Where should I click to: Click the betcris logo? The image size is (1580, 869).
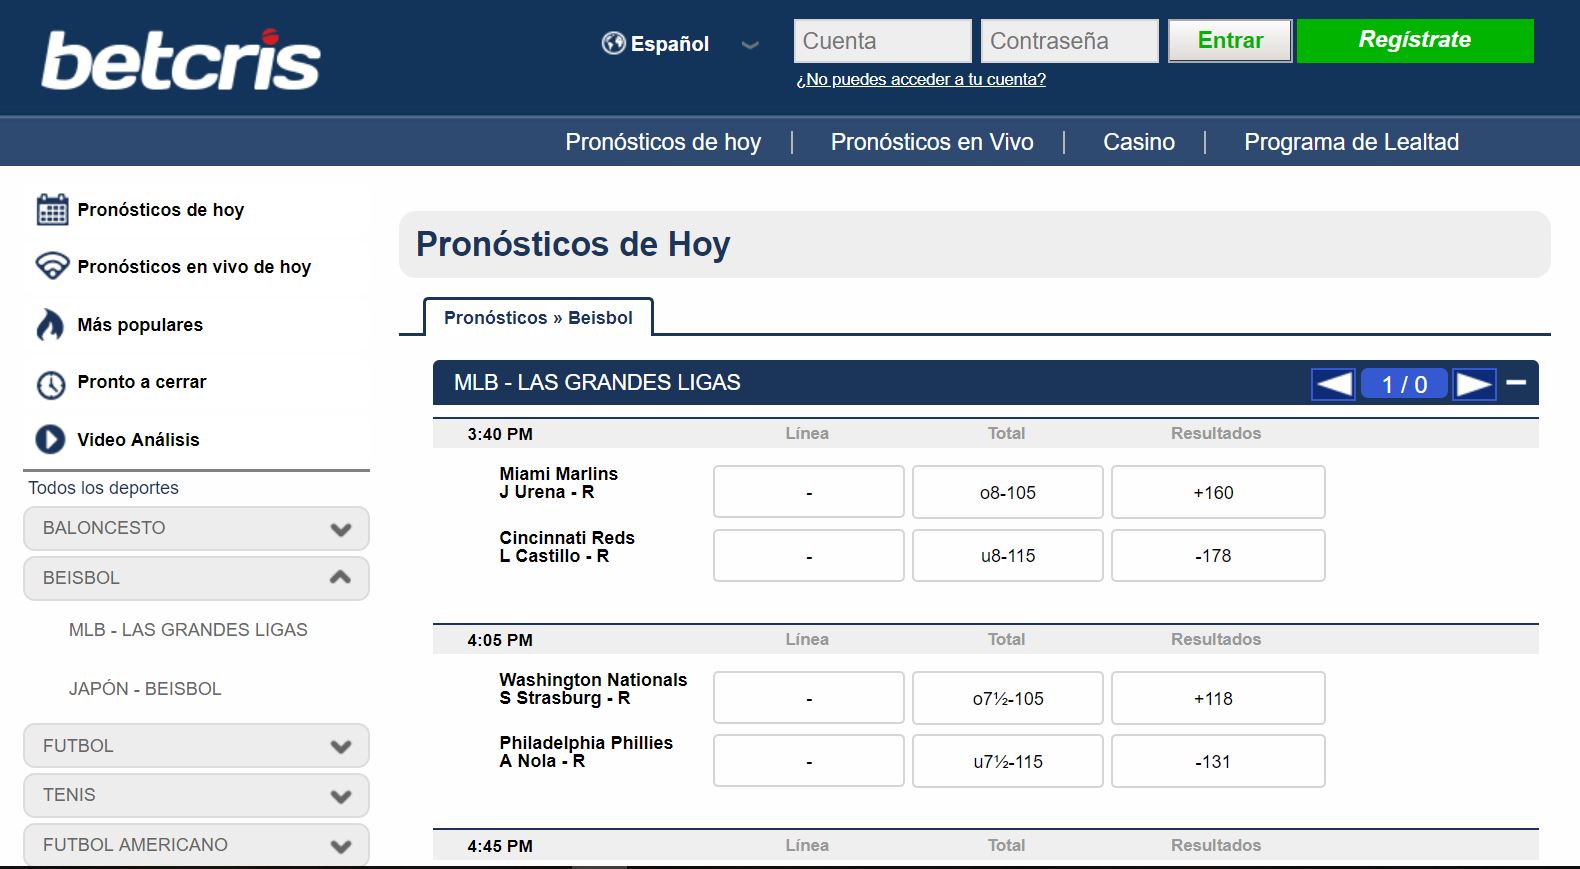tap(181, 60)
